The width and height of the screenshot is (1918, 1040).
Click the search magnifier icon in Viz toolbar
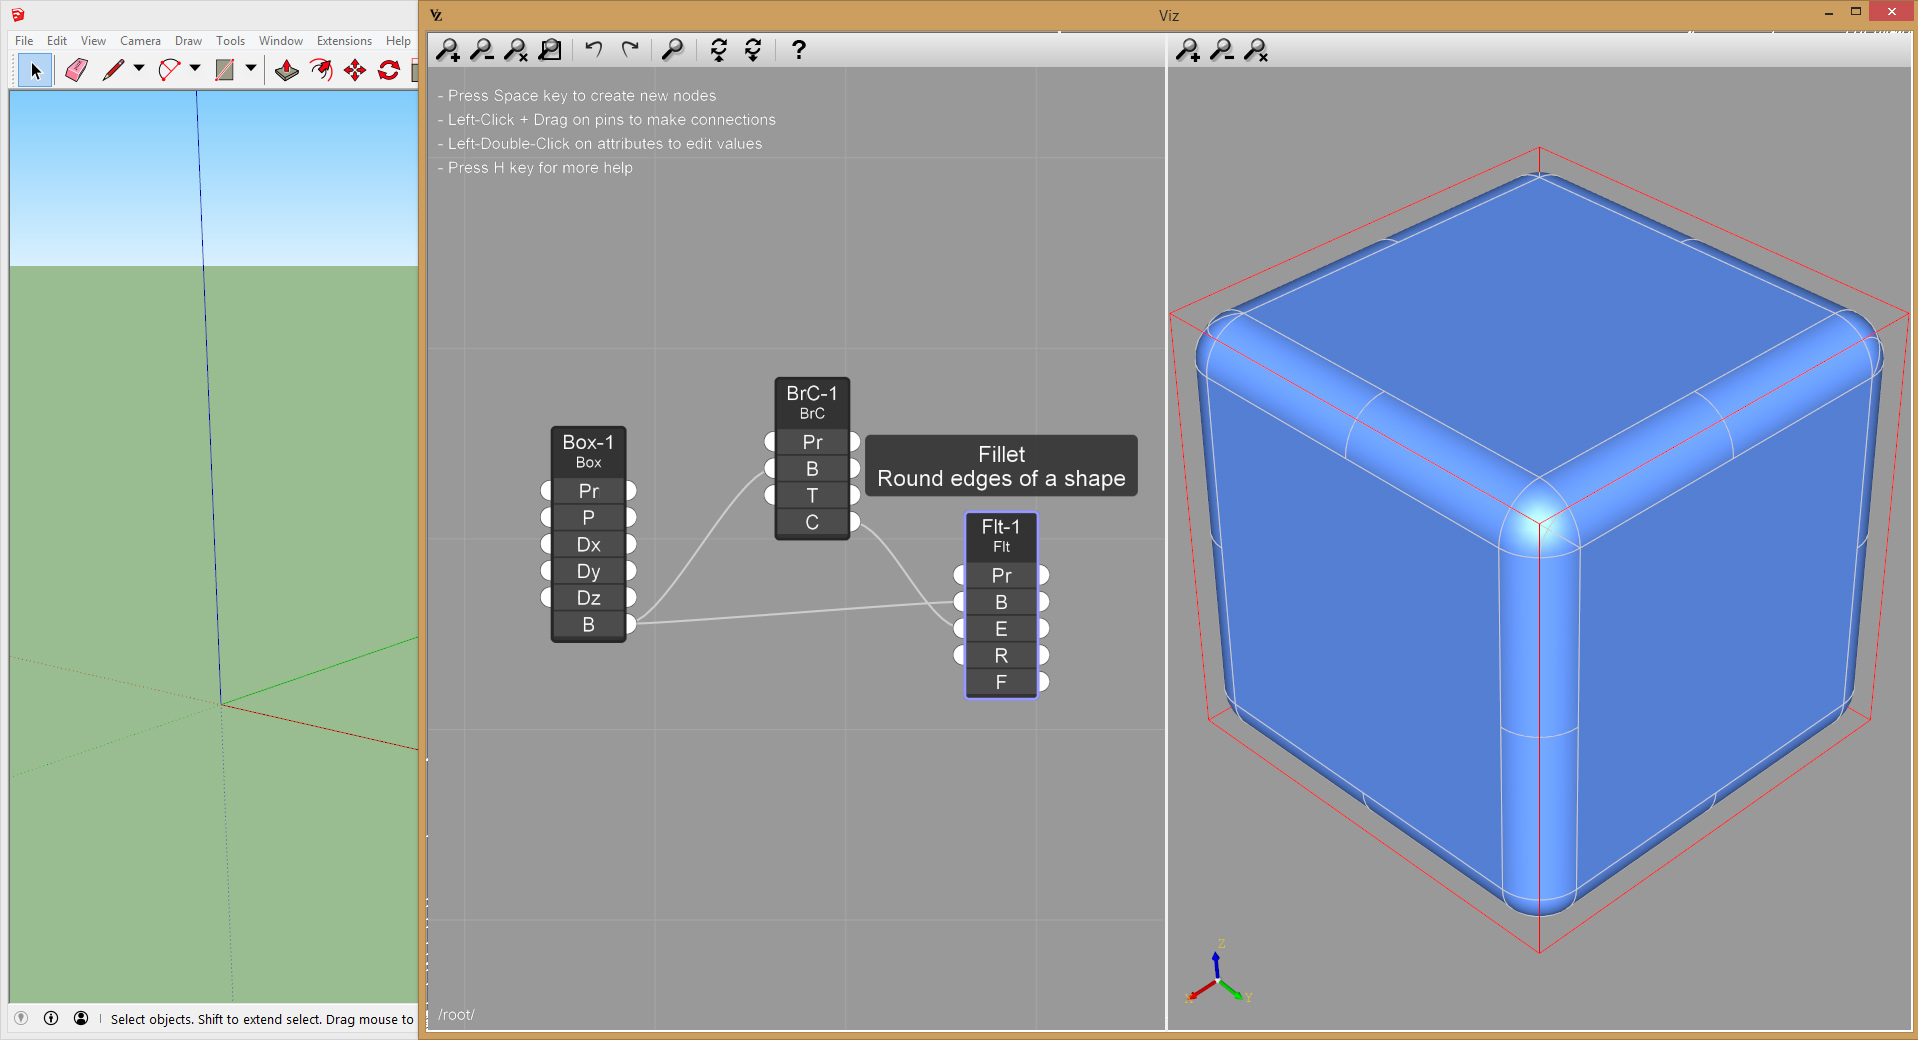pyautogui.click(x=673, y=49)
